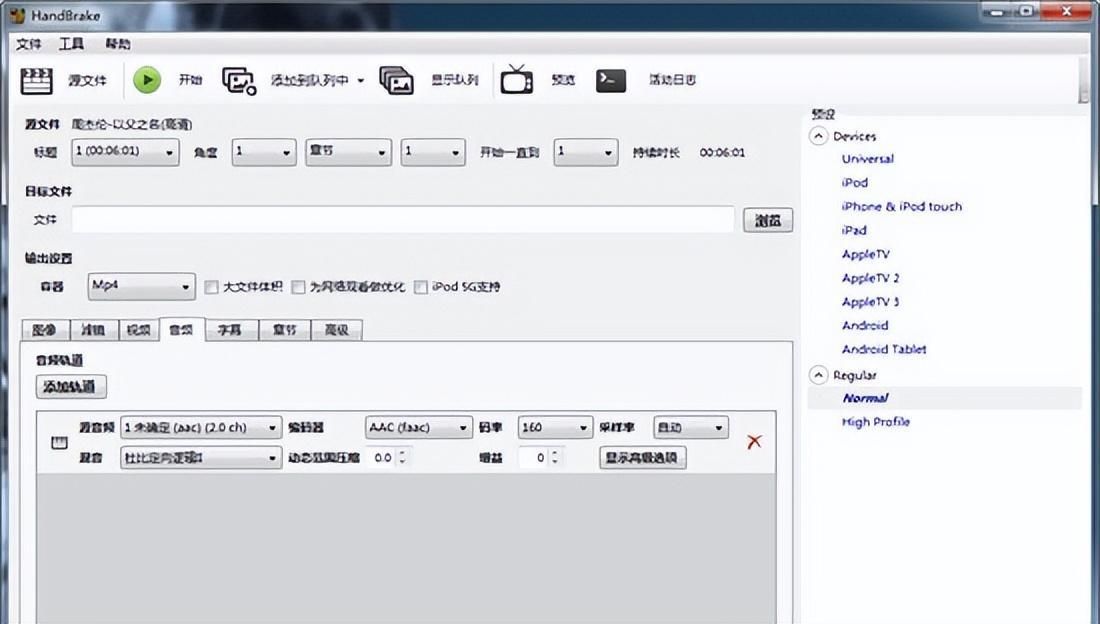This screenshot has width=1100, height=624.
Task: Open the mixdown 杜比定向逻辑II dropdown
Action: click(x=201, y=458)
